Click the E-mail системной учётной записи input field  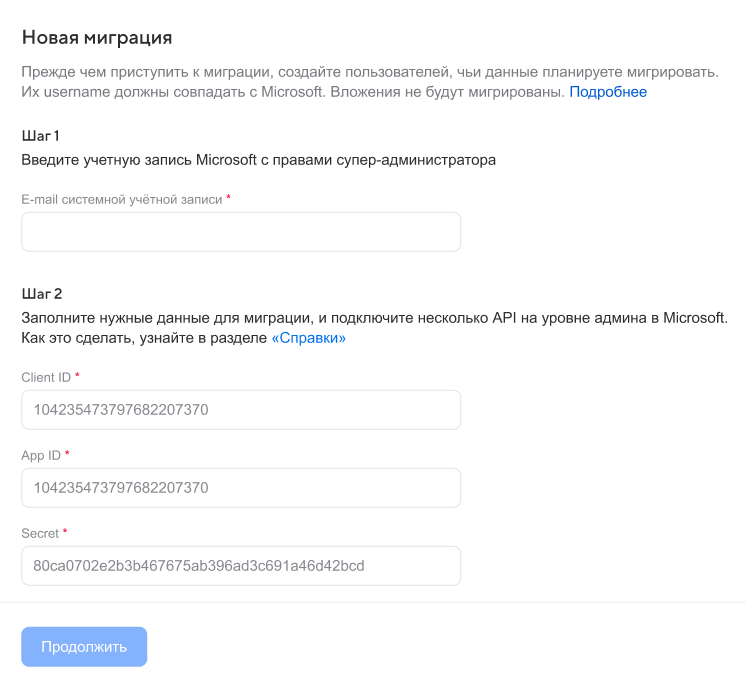click(x=240, y=232)
